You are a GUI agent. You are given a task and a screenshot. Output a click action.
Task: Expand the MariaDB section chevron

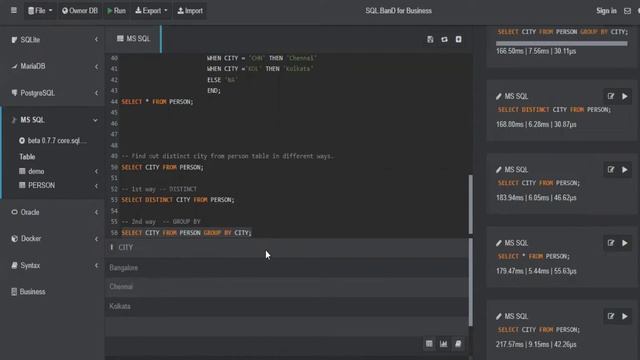tap(96, 66)
